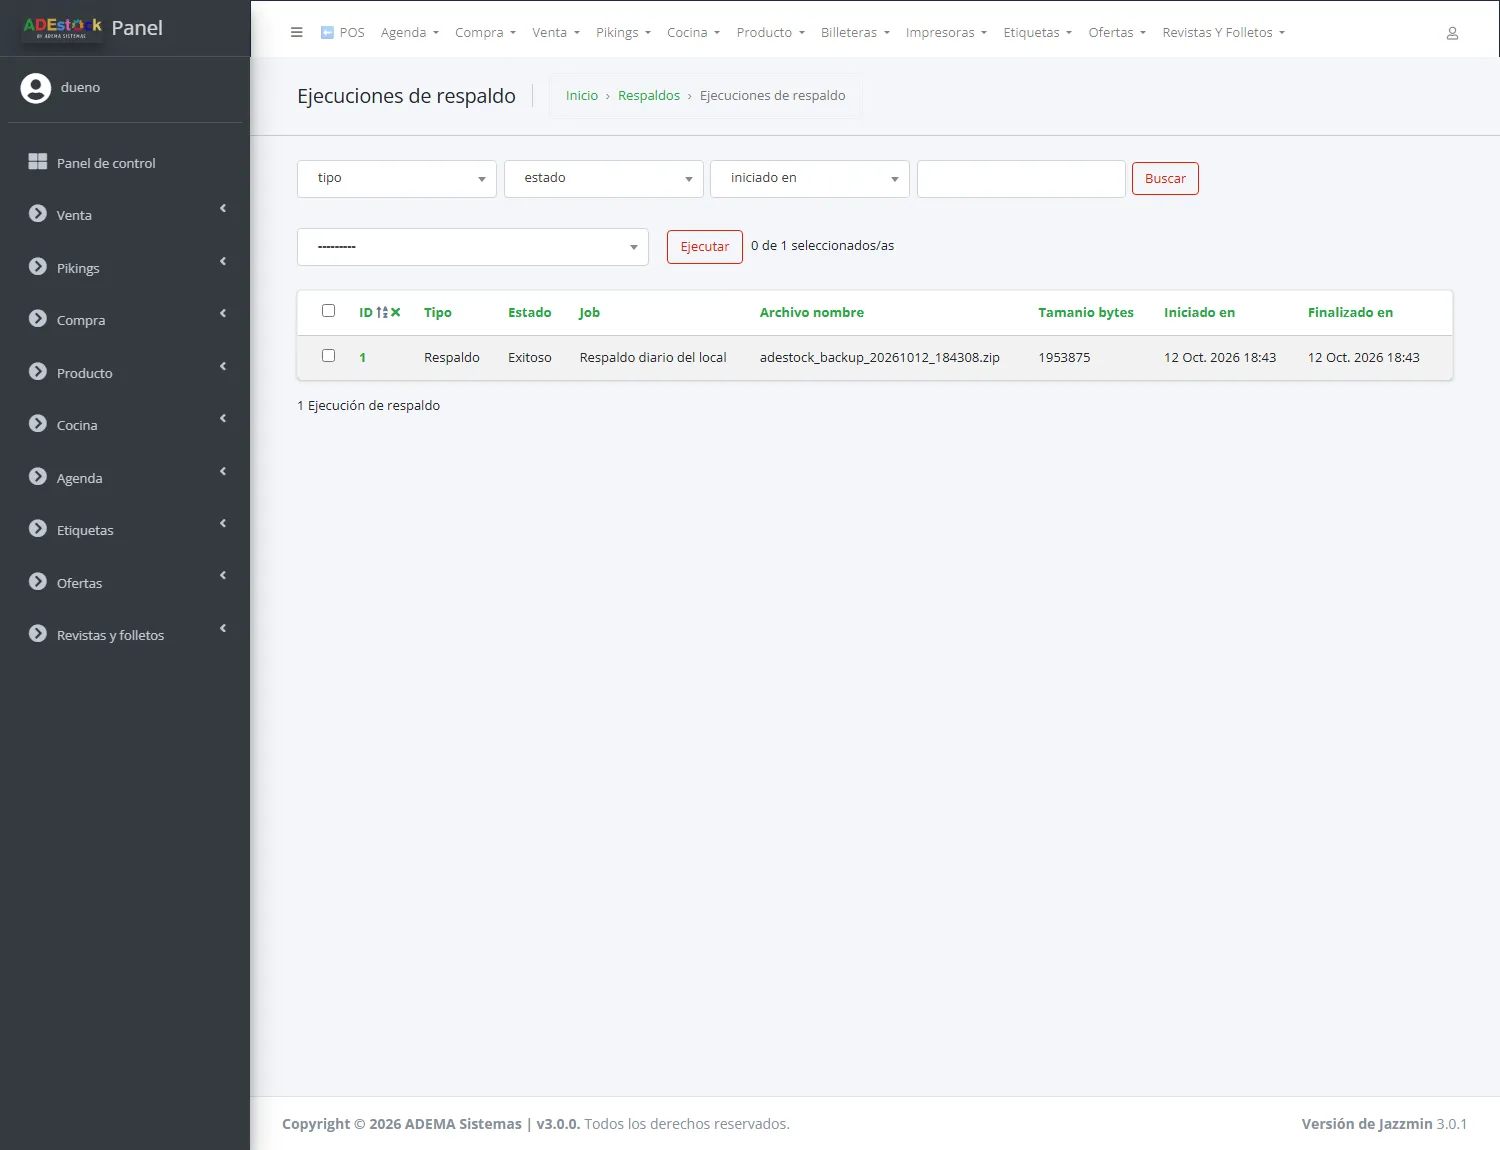The width and height of the screenshot is (1500, 1150).
Task: Open the POS link in top bar
Action: (342, 33)
